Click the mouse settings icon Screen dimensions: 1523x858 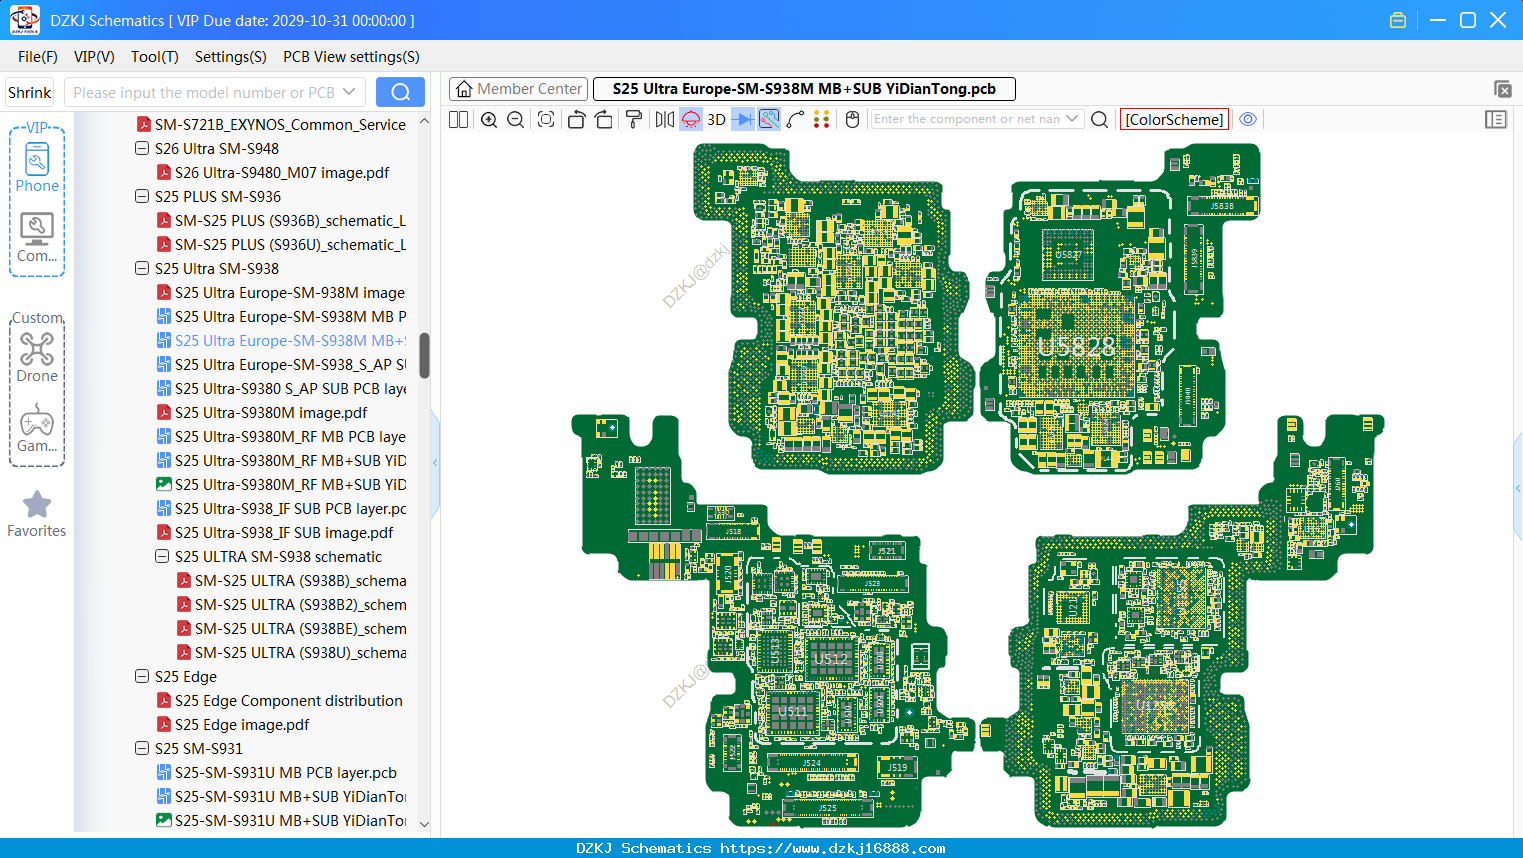click(x=852, y=119)
